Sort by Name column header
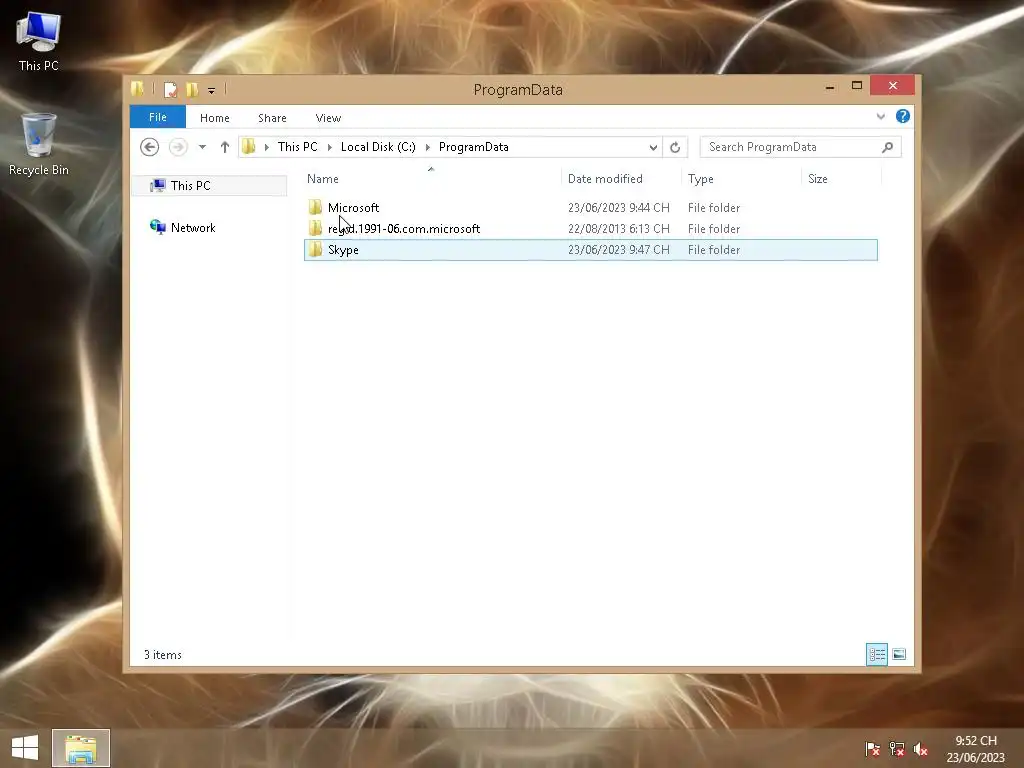 [x=323, y=179]
